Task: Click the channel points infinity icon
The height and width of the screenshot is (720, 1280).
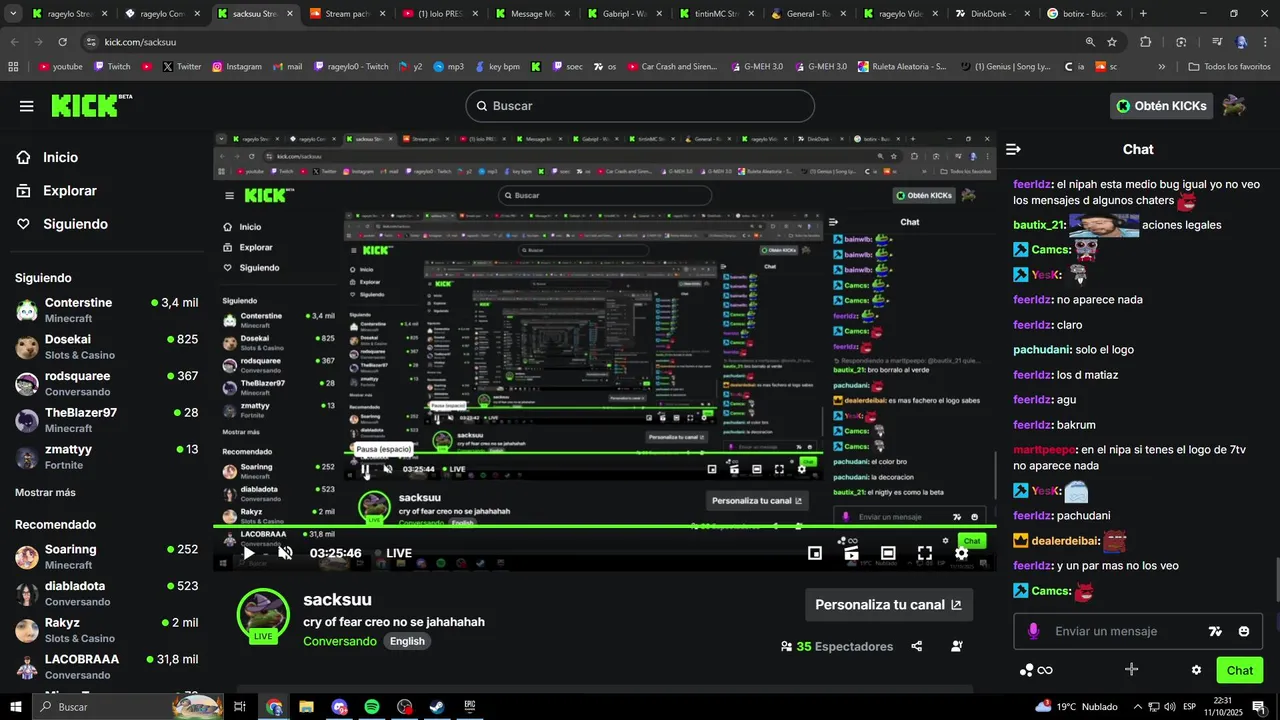Action: click(x=1036, y=670)
